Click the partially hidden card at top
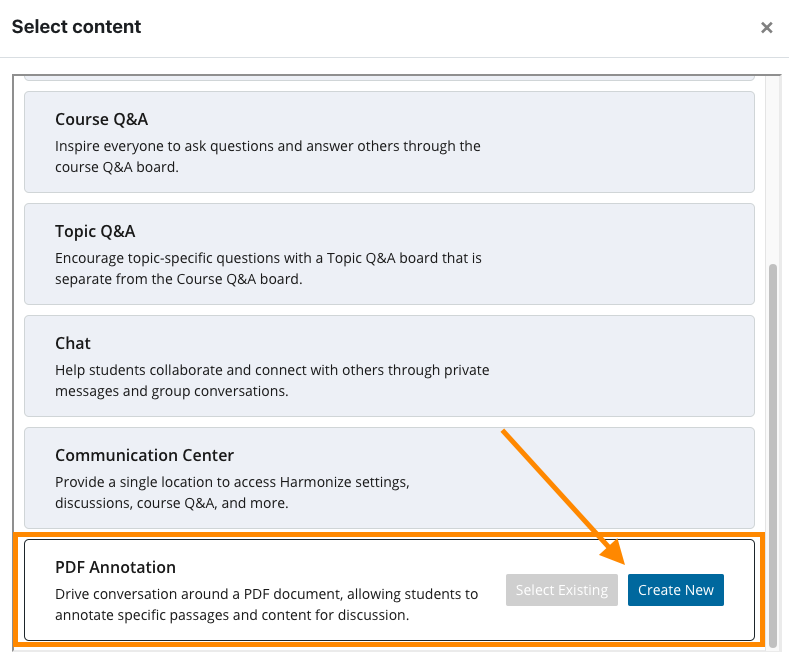This screenshot has height=670, width=789. pyautogui.click(x=389, y=76)
